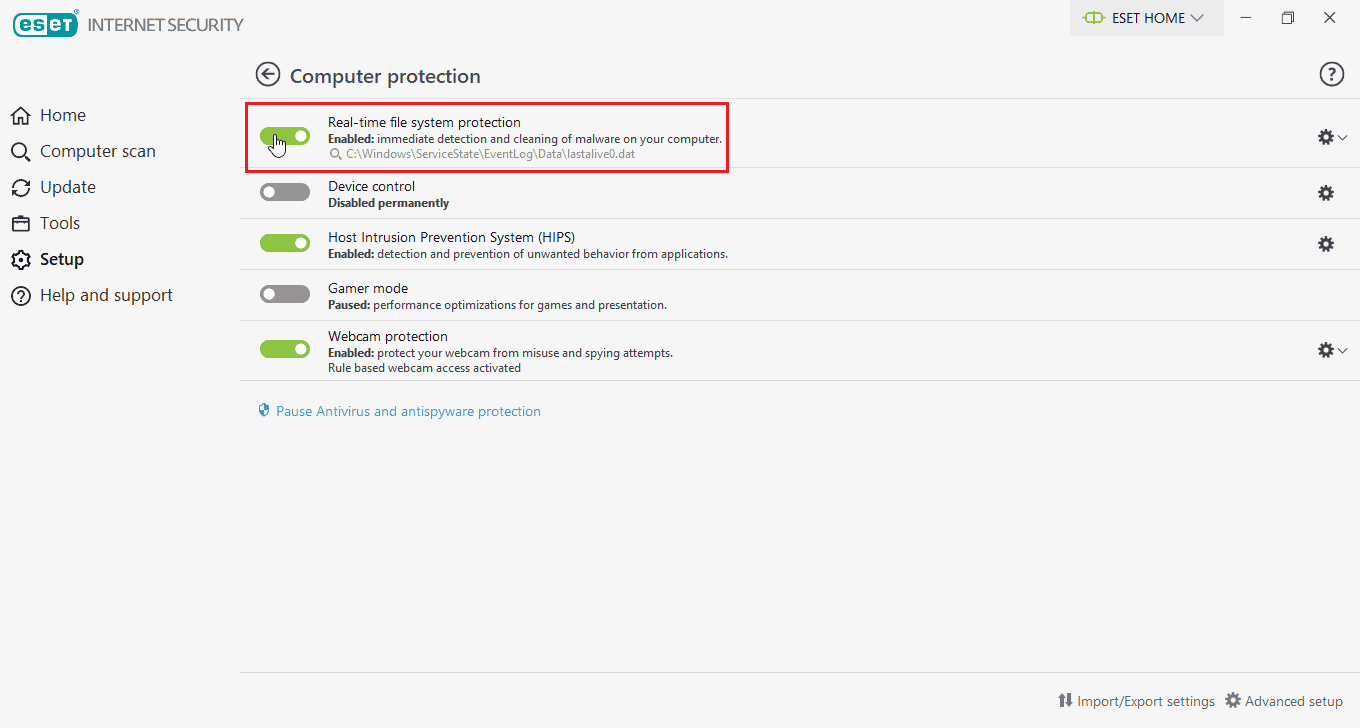The image size is (1360, 728).
Task: Open HIPS settings gear icon
Action: coord(1326,244)
